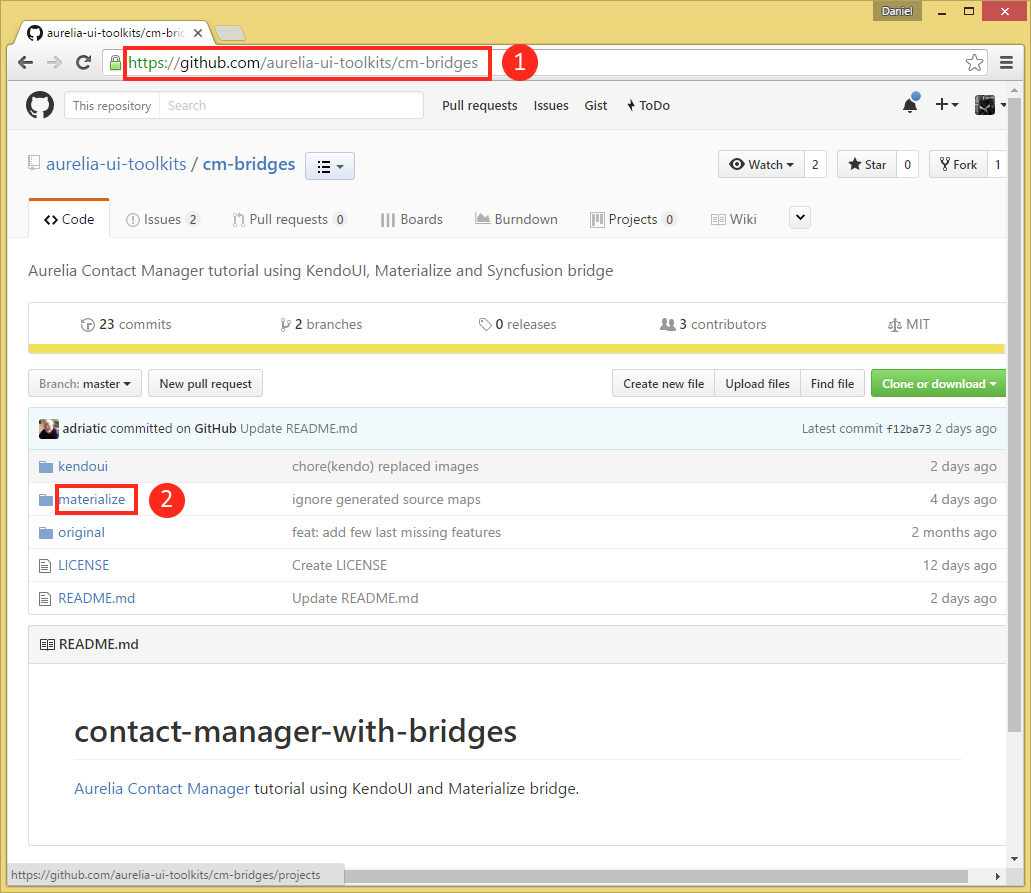This screenshot has width=1031, height=893.
Task: Click Aurelia Contact Manager link
Action: [162, 788]
